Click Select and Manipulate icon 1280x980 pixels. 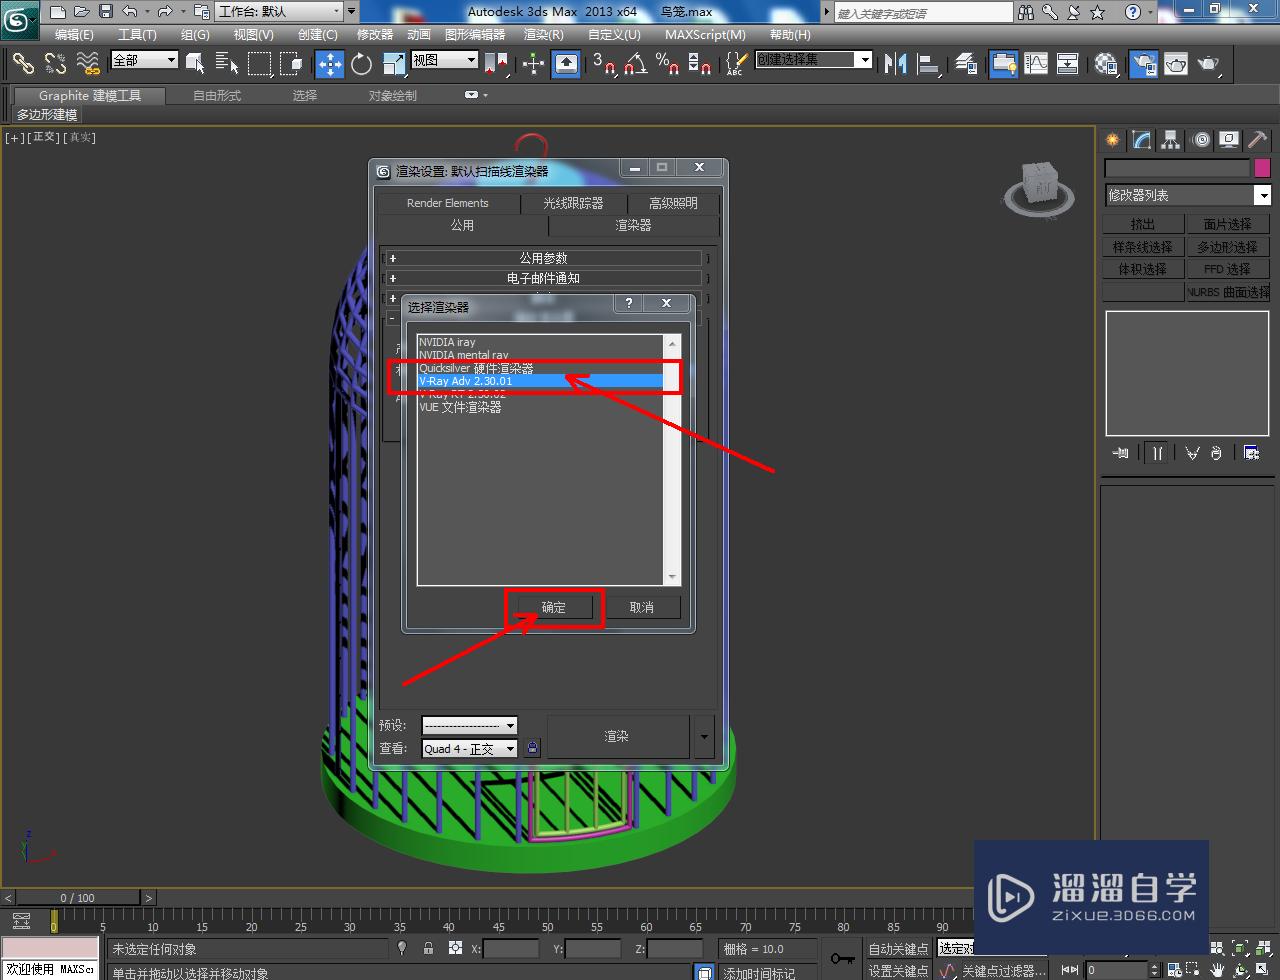[x=533, y=64]
